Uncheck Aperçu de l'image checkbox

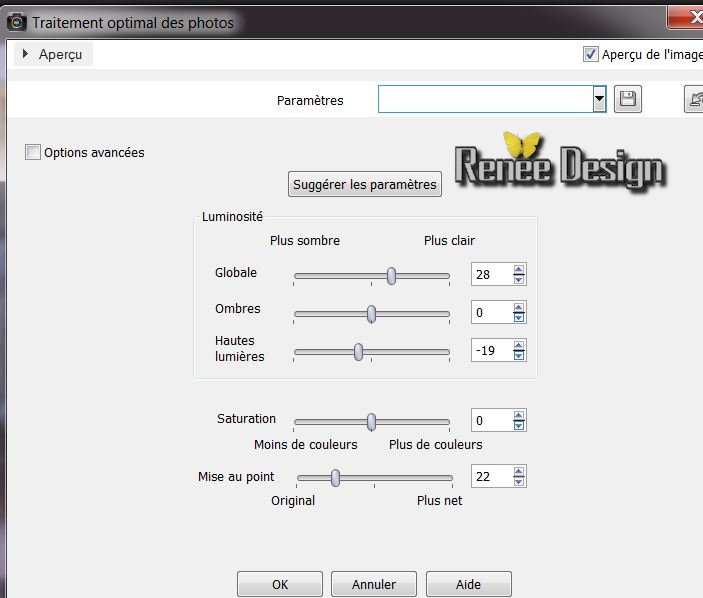click(590, 54)
